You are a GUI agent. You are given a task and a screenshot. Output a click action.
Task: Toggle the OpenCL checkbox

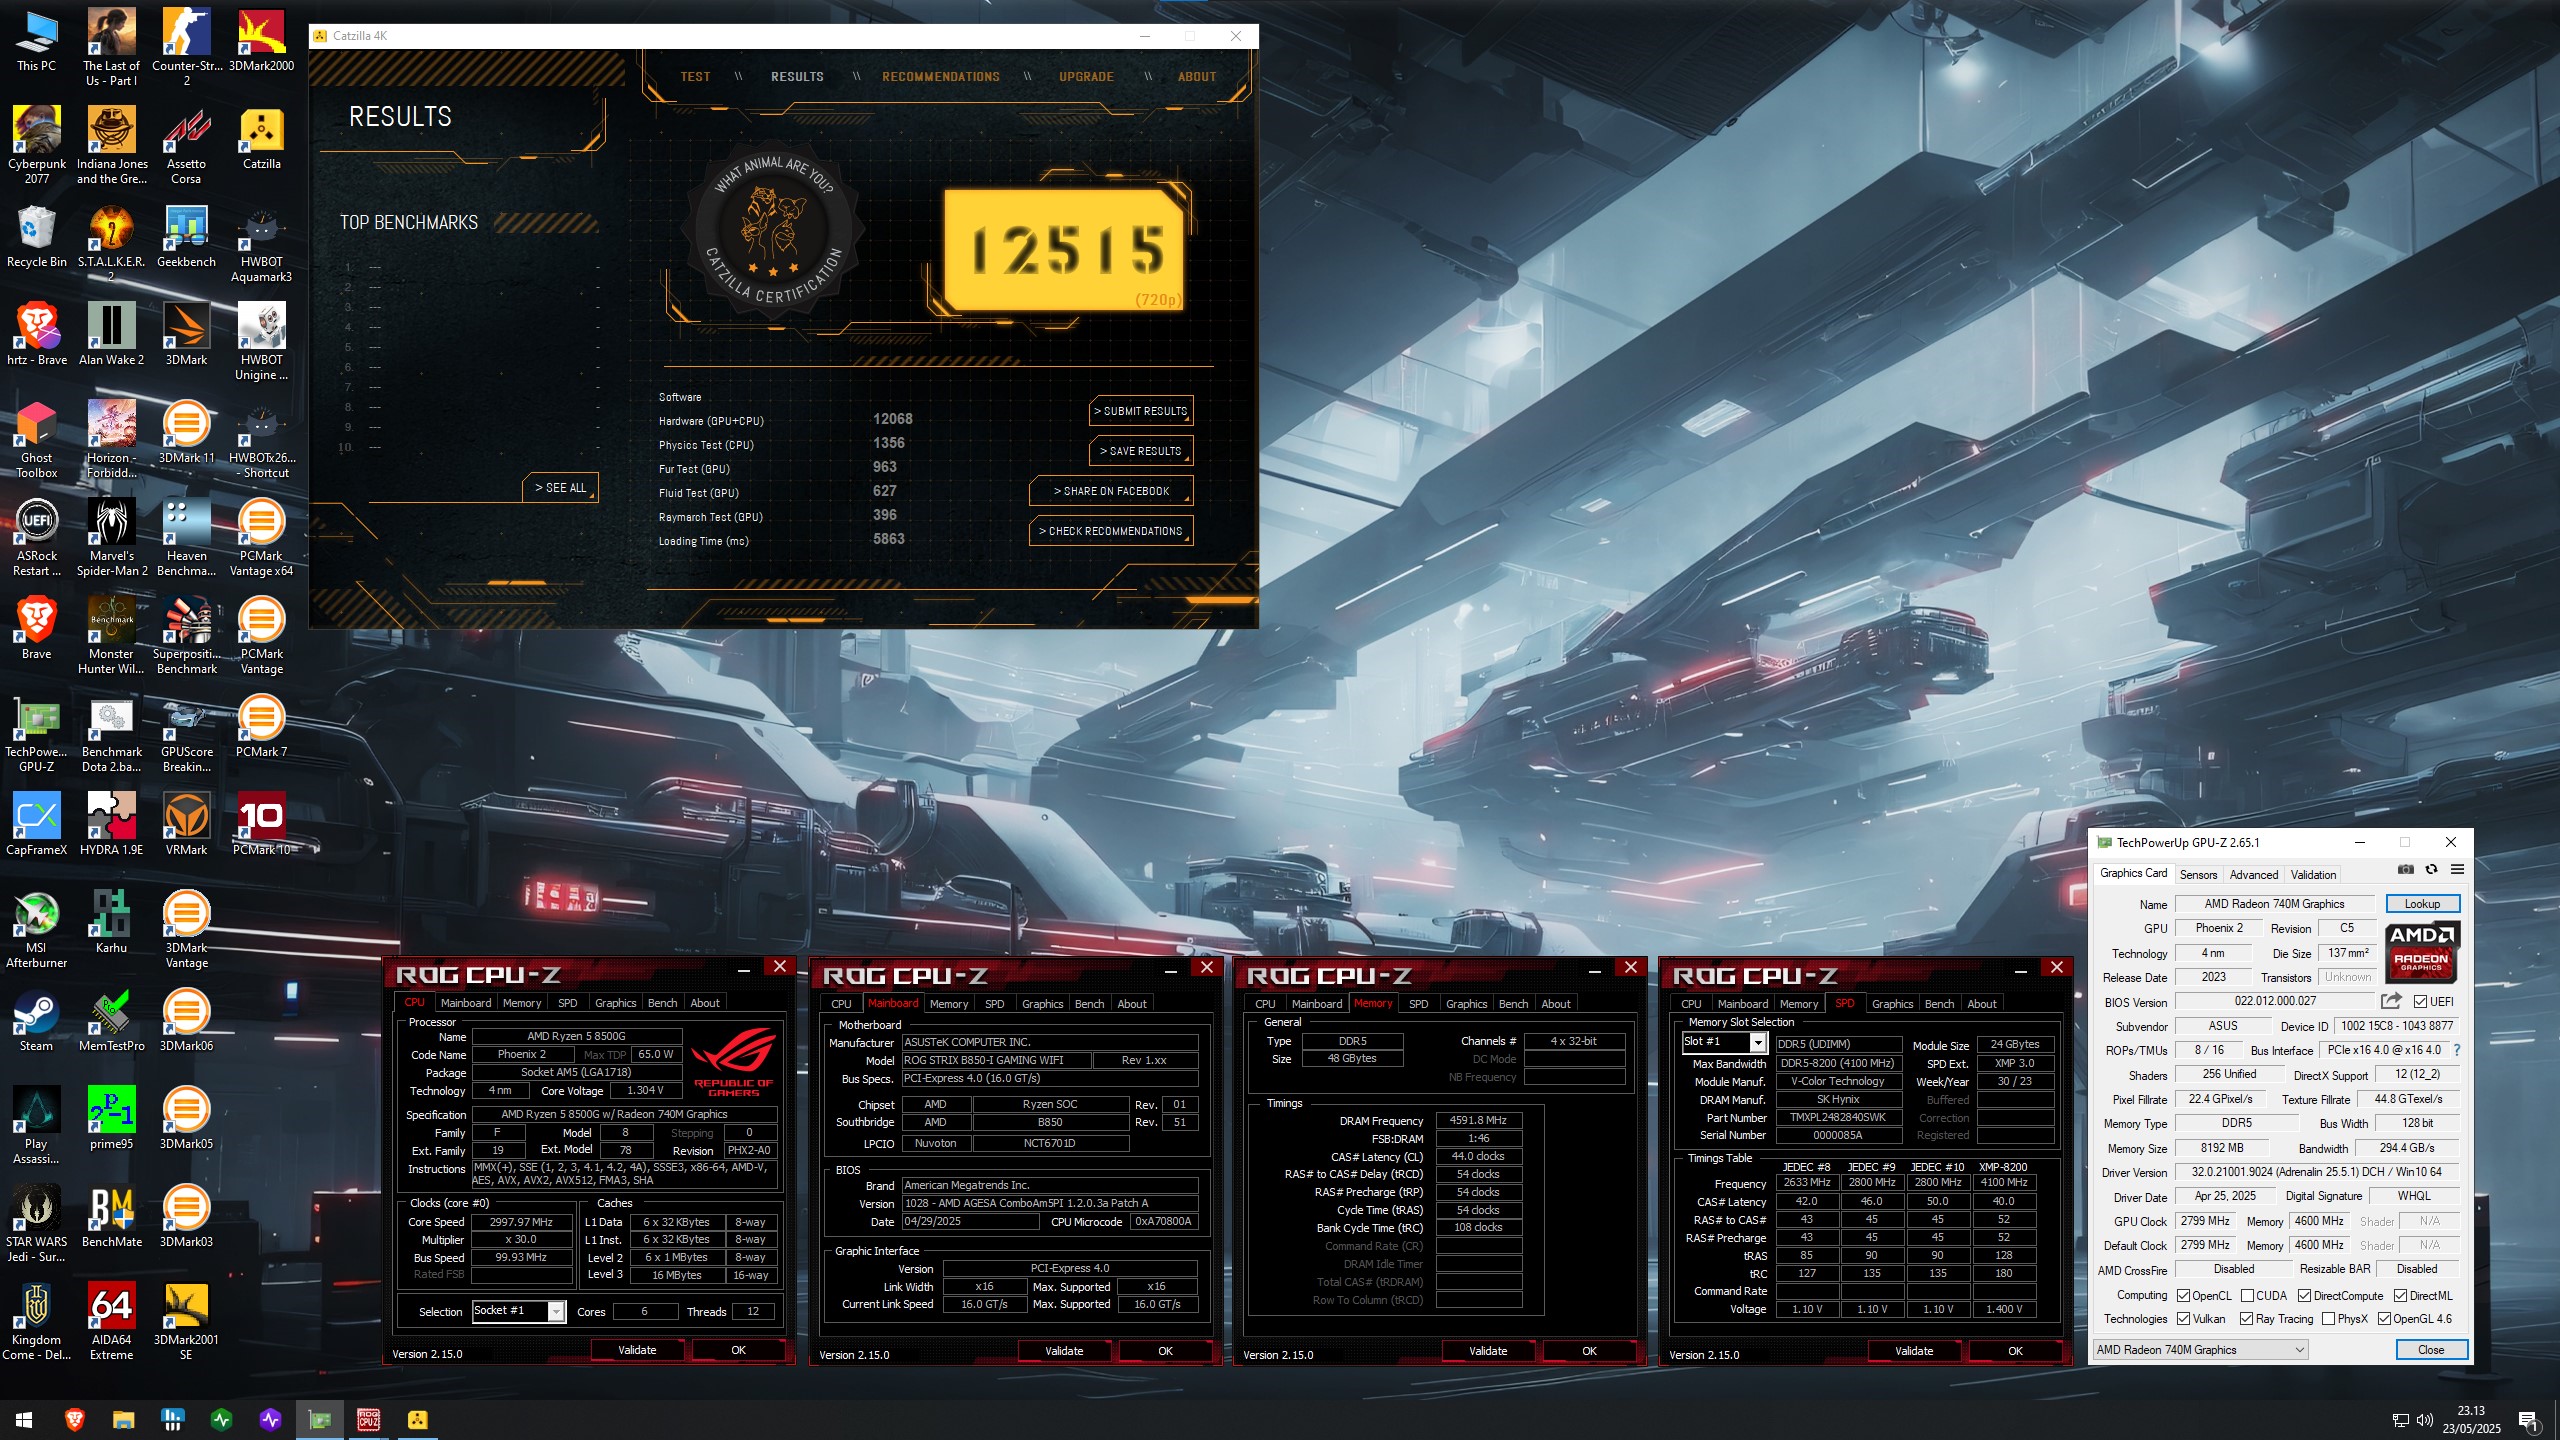click(x=2183, y=1295)
